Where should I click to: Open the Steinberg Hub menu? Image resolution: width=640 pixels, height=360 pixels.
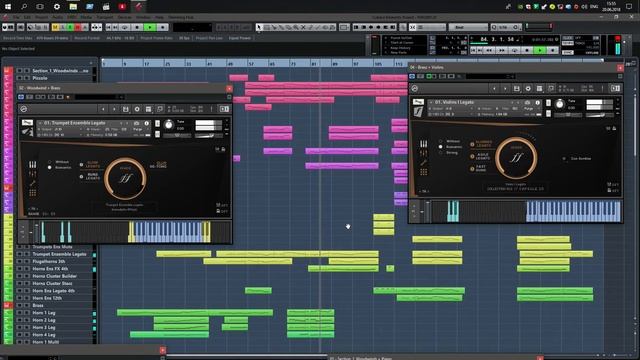pyautogui.click(x=181, y=18)
